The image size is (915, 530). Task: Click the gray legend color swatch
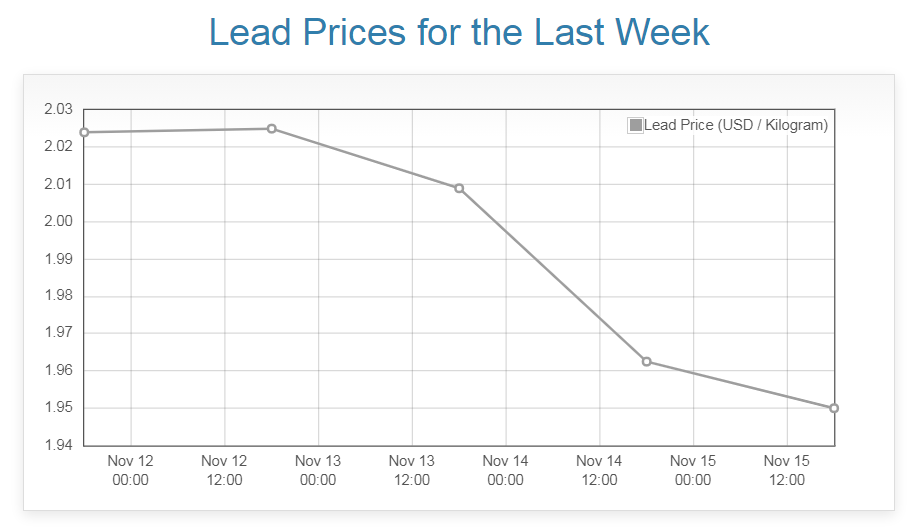pyautogui.click(x=635, y=125)
